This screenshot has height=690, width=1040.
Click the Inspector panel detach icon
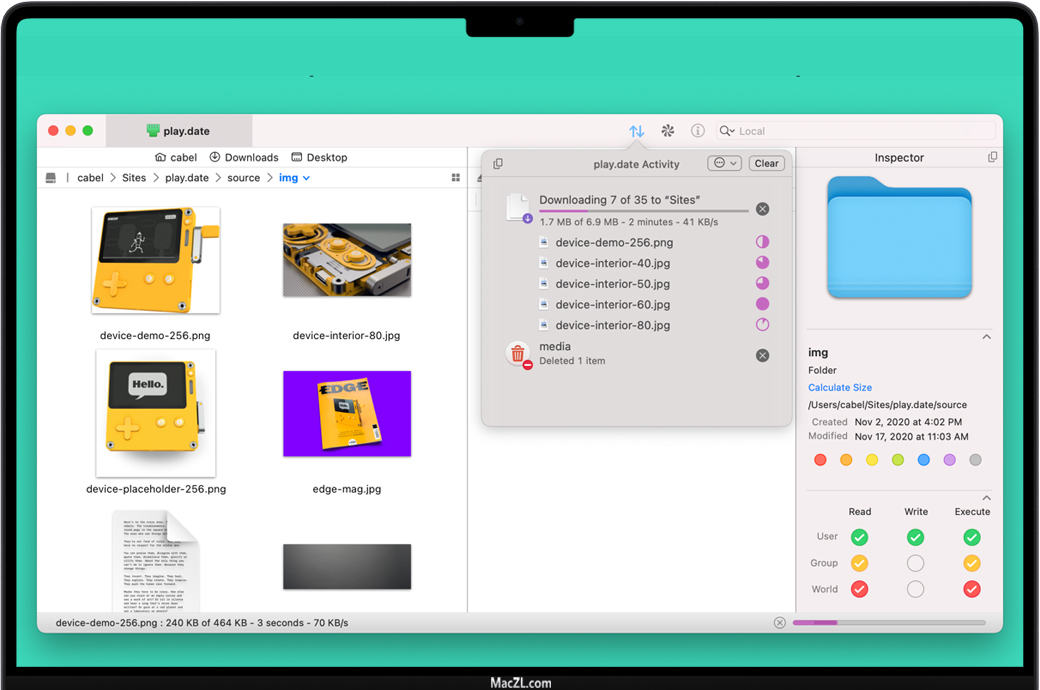[992, 158]
